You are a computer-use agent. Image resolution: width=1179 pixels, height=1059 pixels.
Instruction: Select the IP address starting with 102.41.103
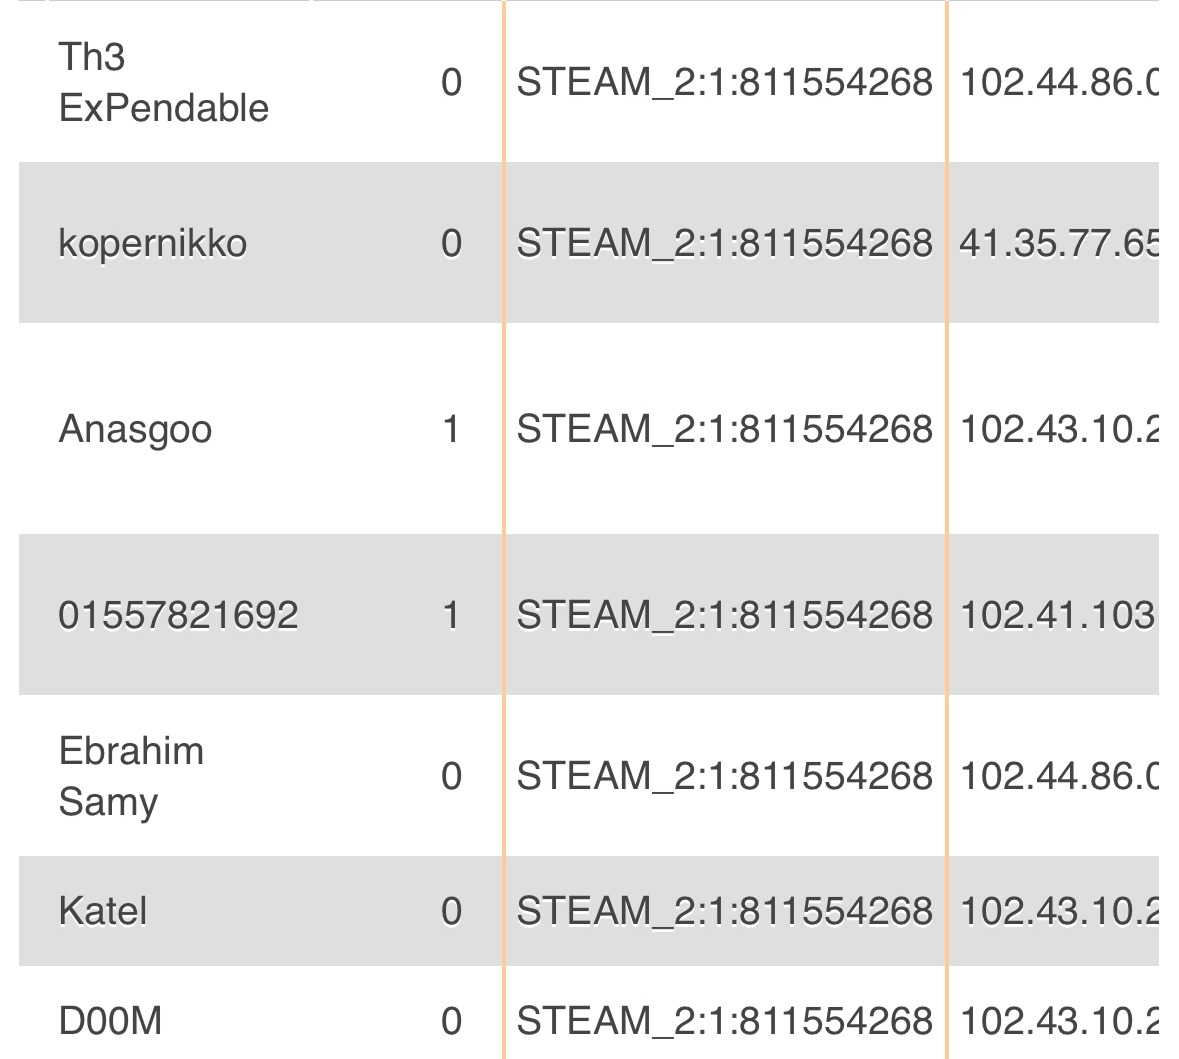point(1058,614)
